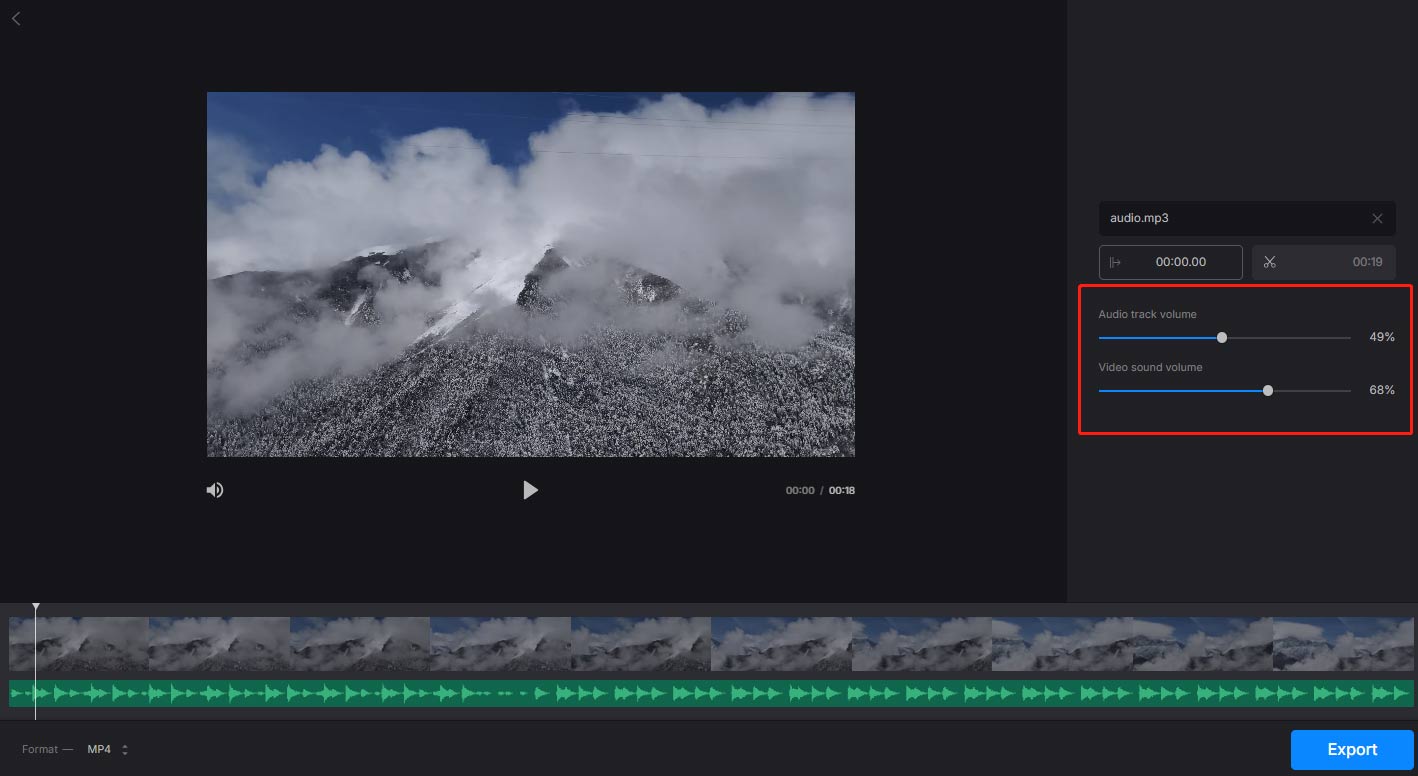The width and height of the screenshot is (1418, 776).
Task: Click the trim duration 00:19 value
Action: point(1367,262)
